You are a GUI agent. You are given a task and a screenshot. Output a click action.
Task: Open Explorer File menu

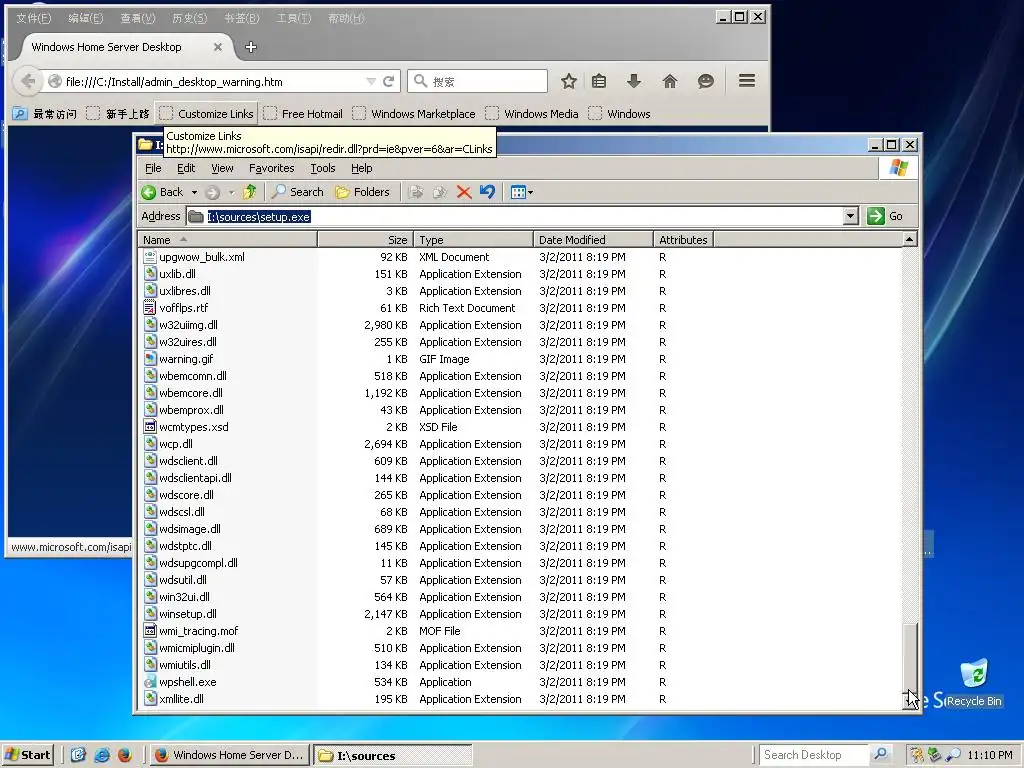point(153,168)
